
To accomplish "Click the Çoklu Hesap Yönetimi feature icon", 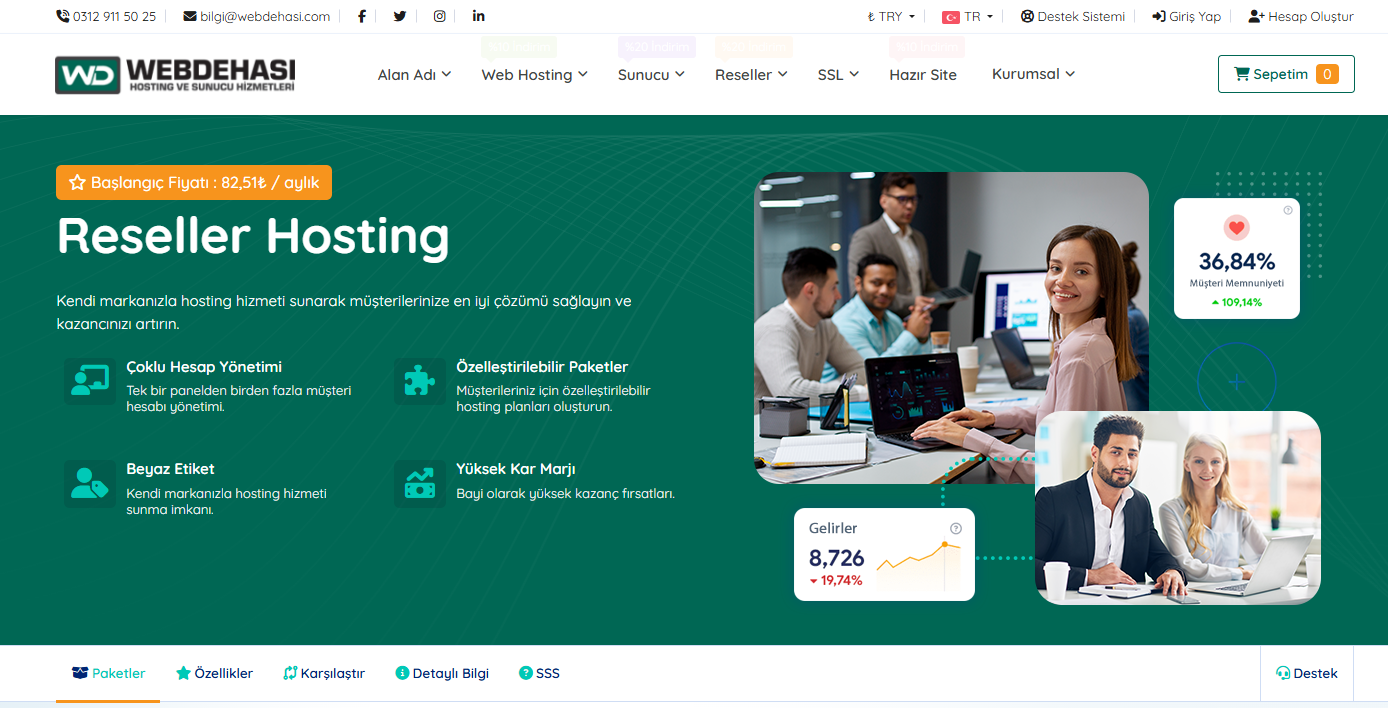I will [90, 381].
